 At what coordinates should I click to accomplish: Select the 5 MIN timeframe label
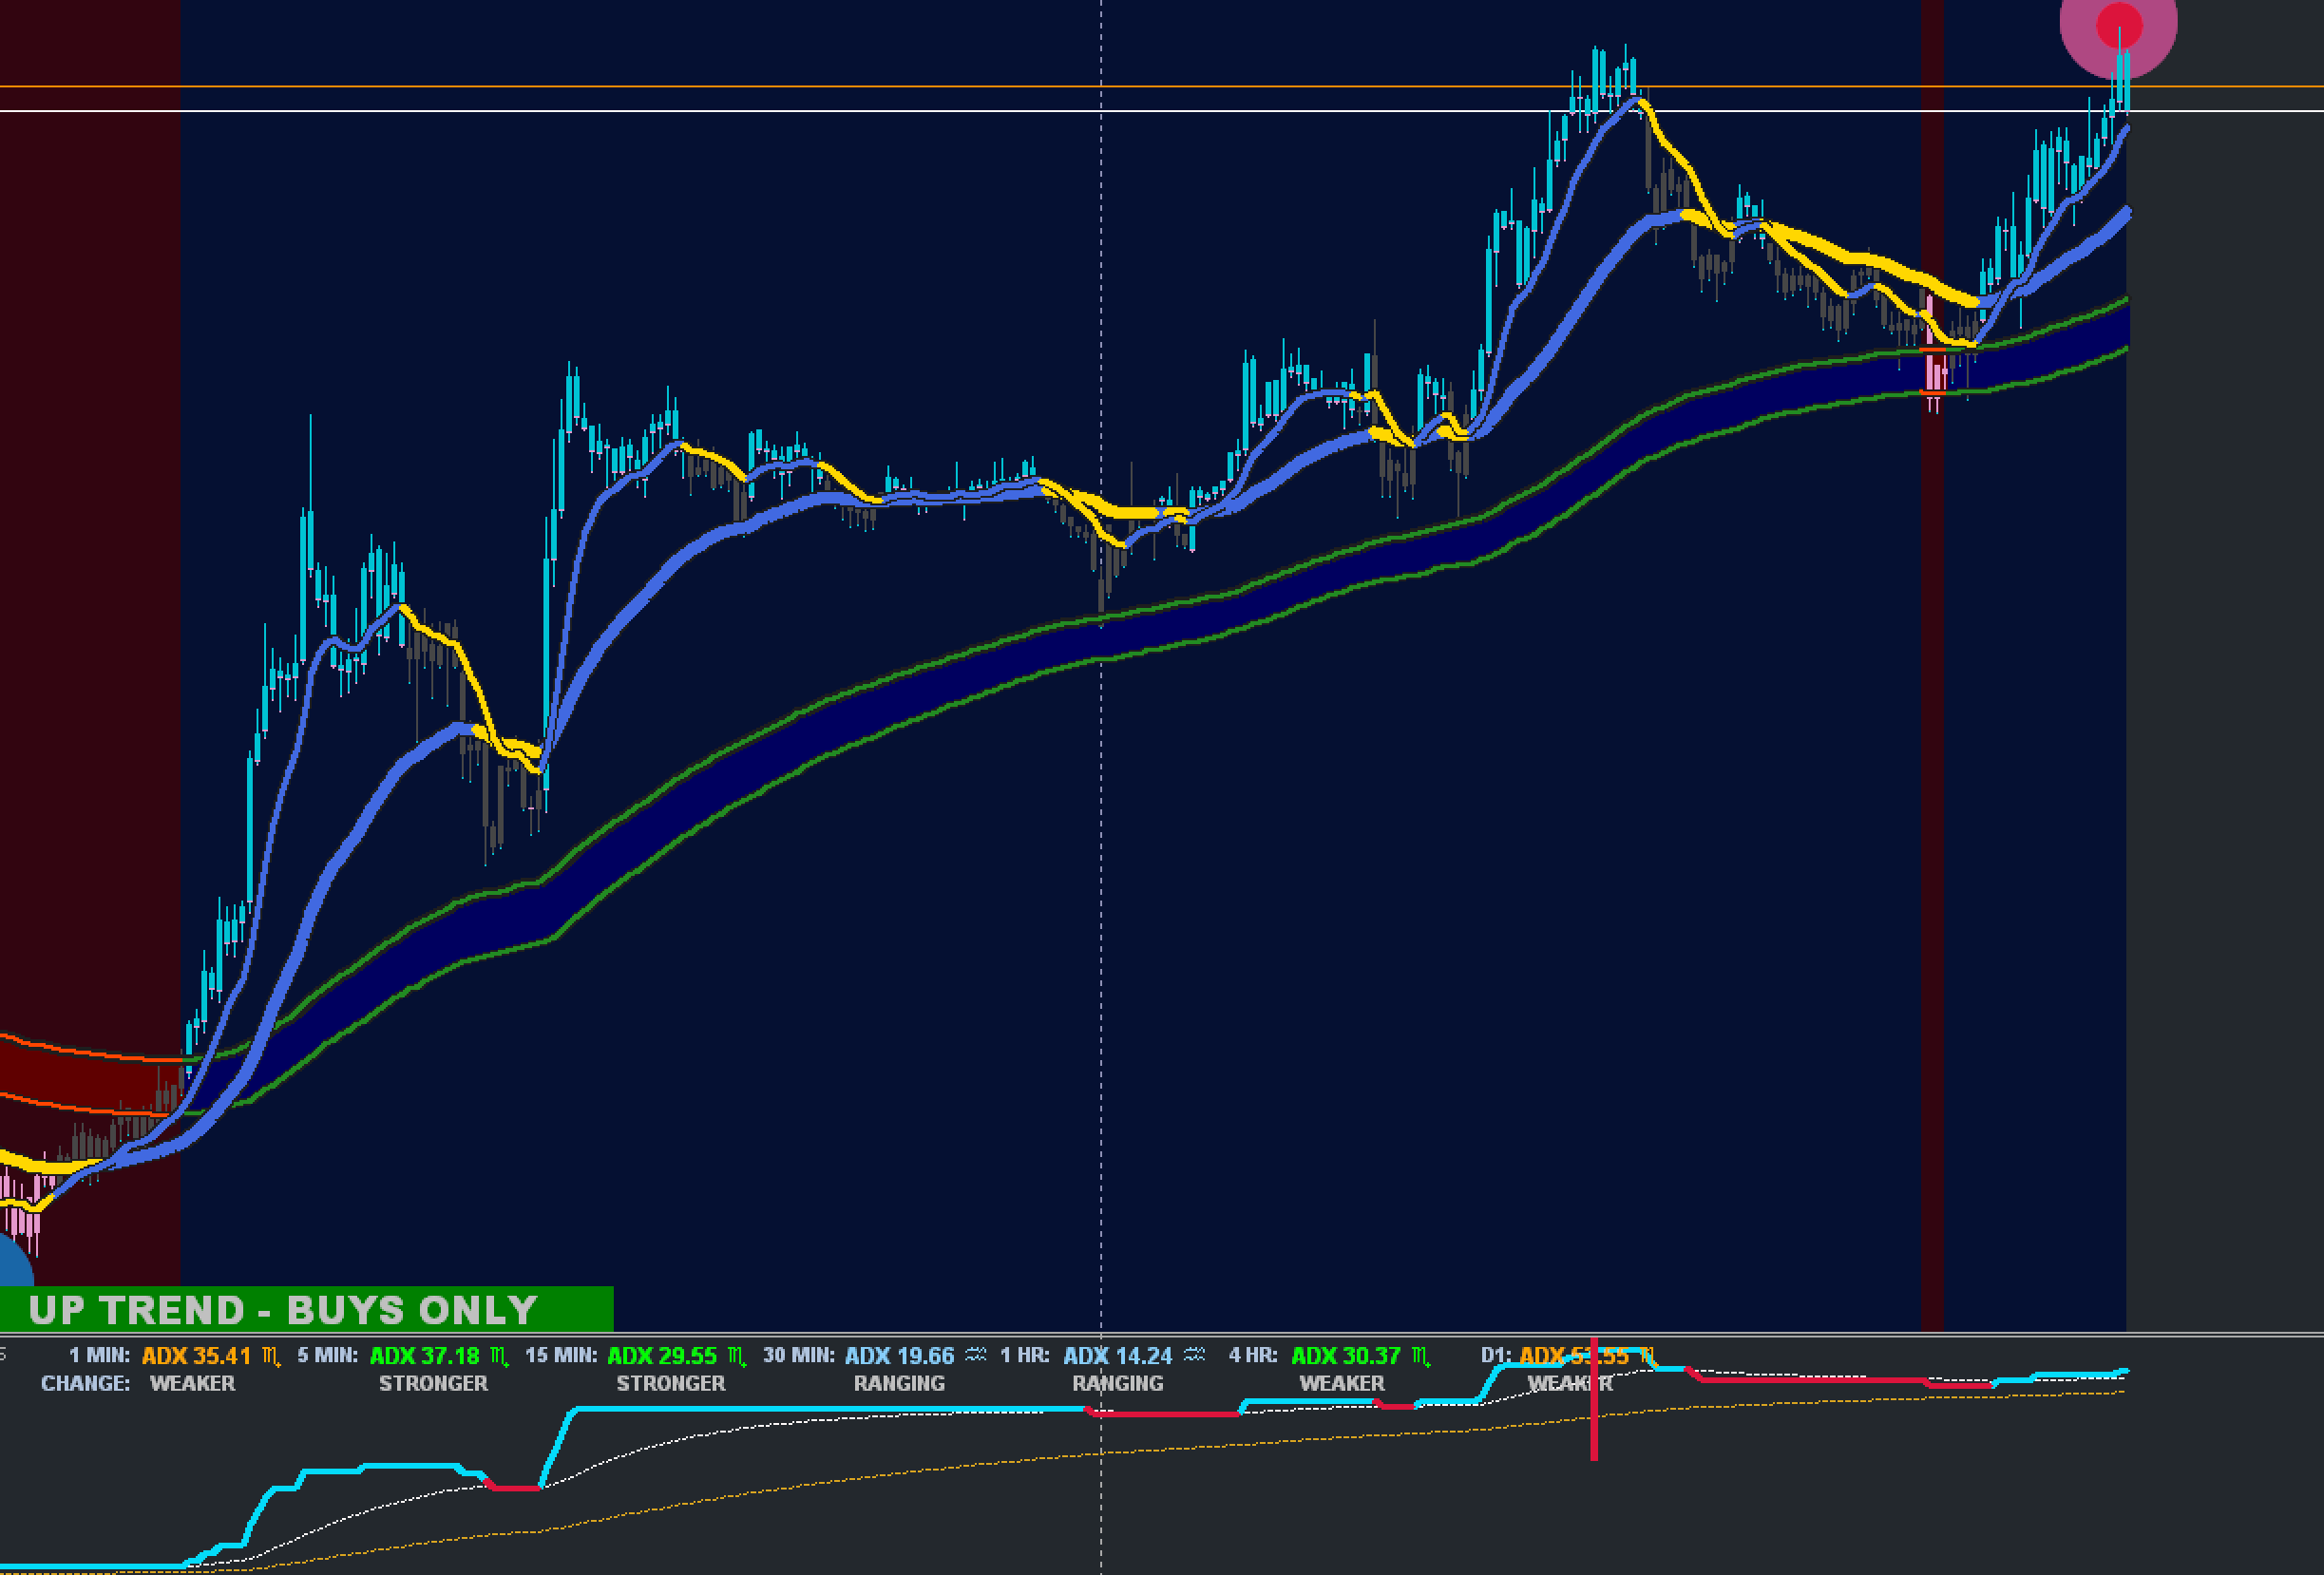click(327, 1356)
